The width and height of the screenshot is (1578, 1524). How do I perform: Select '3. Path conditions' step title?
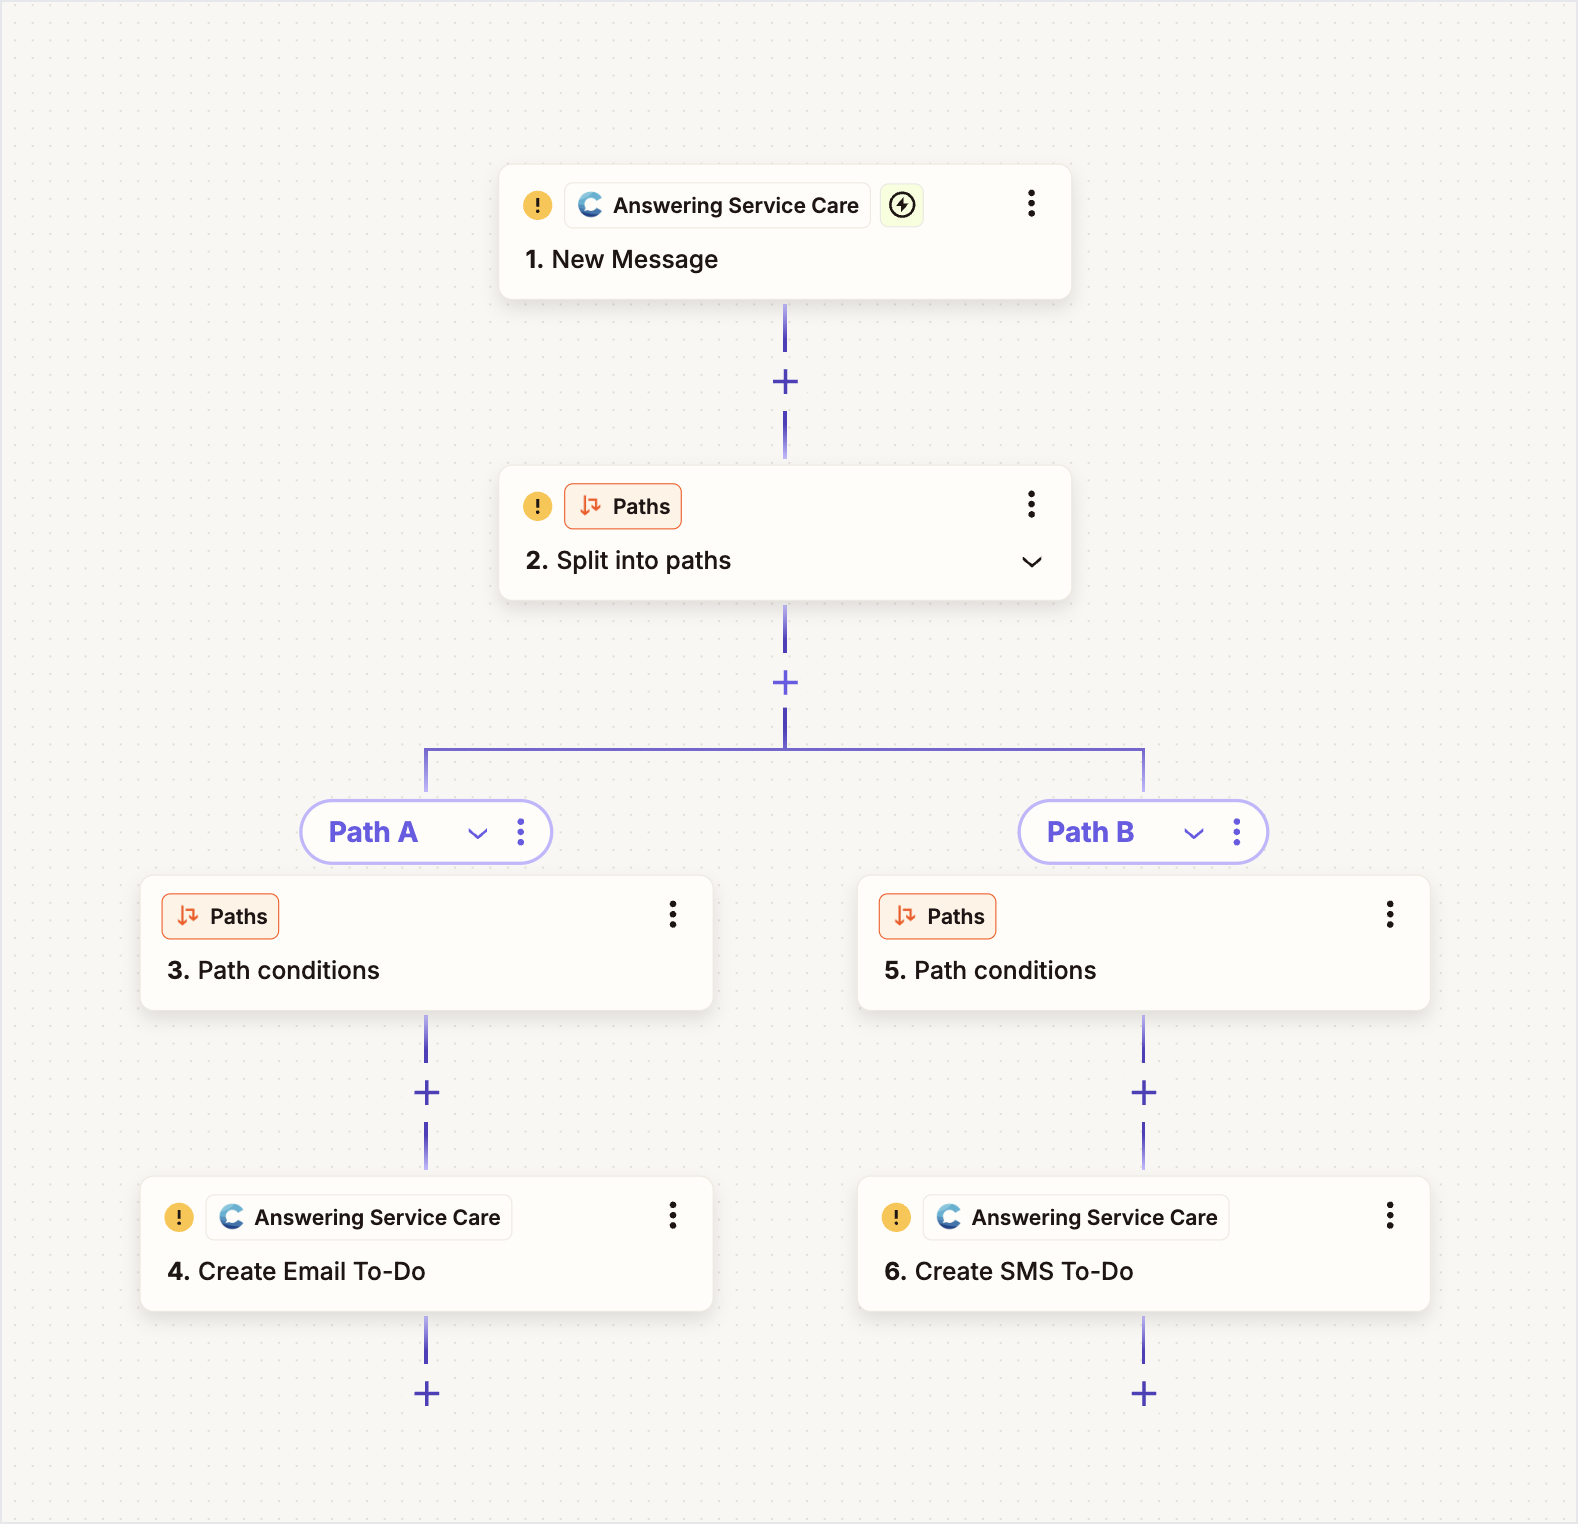click(274, 970)
